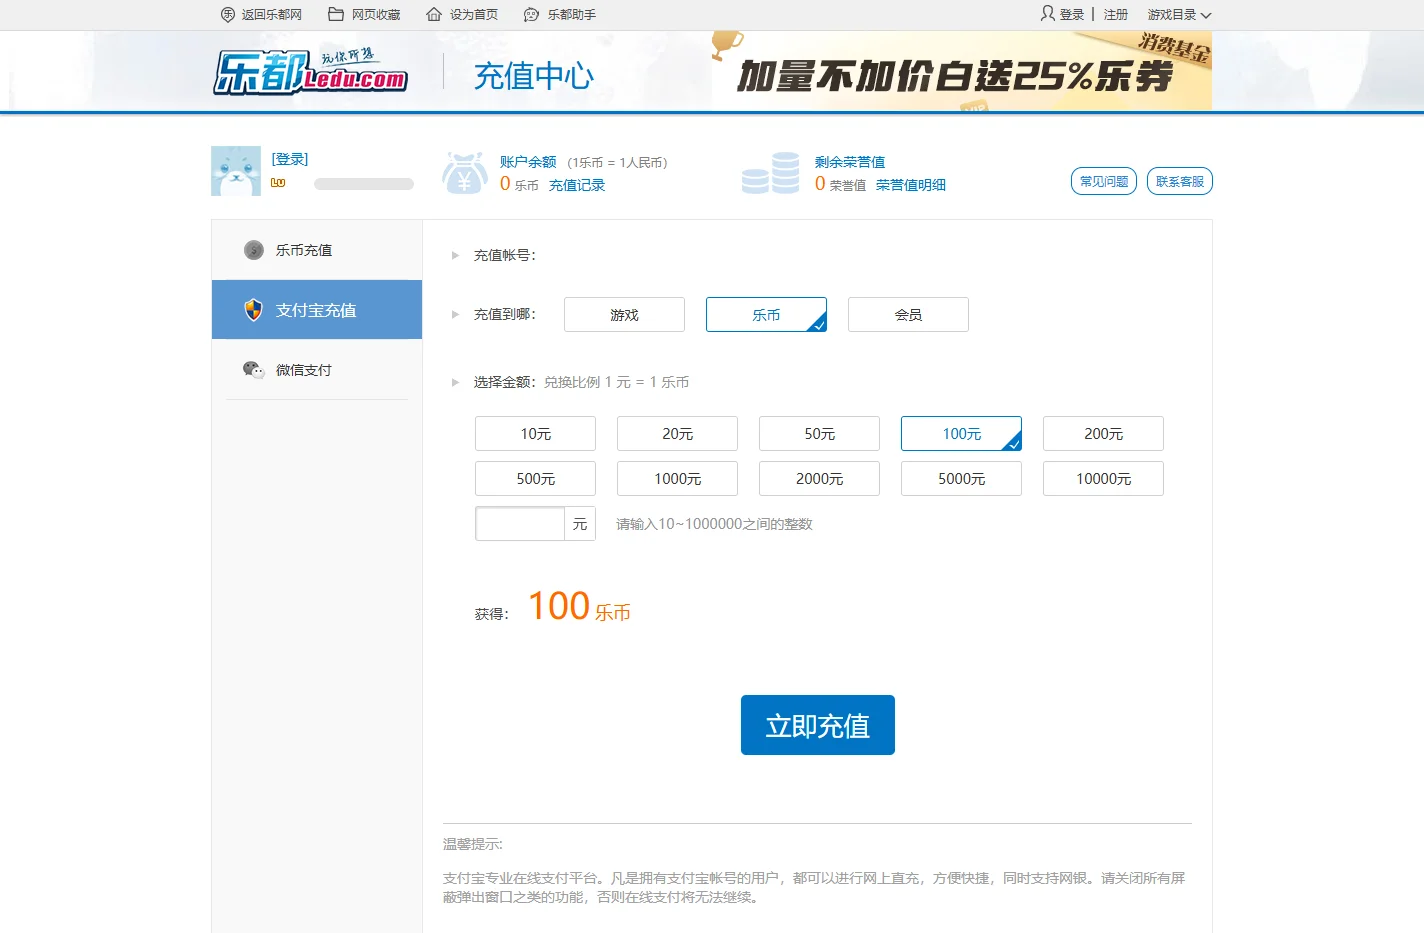Click the LV level badge icon
The width and height of the screenshot is (1424, 933).
tap(278, 183)
